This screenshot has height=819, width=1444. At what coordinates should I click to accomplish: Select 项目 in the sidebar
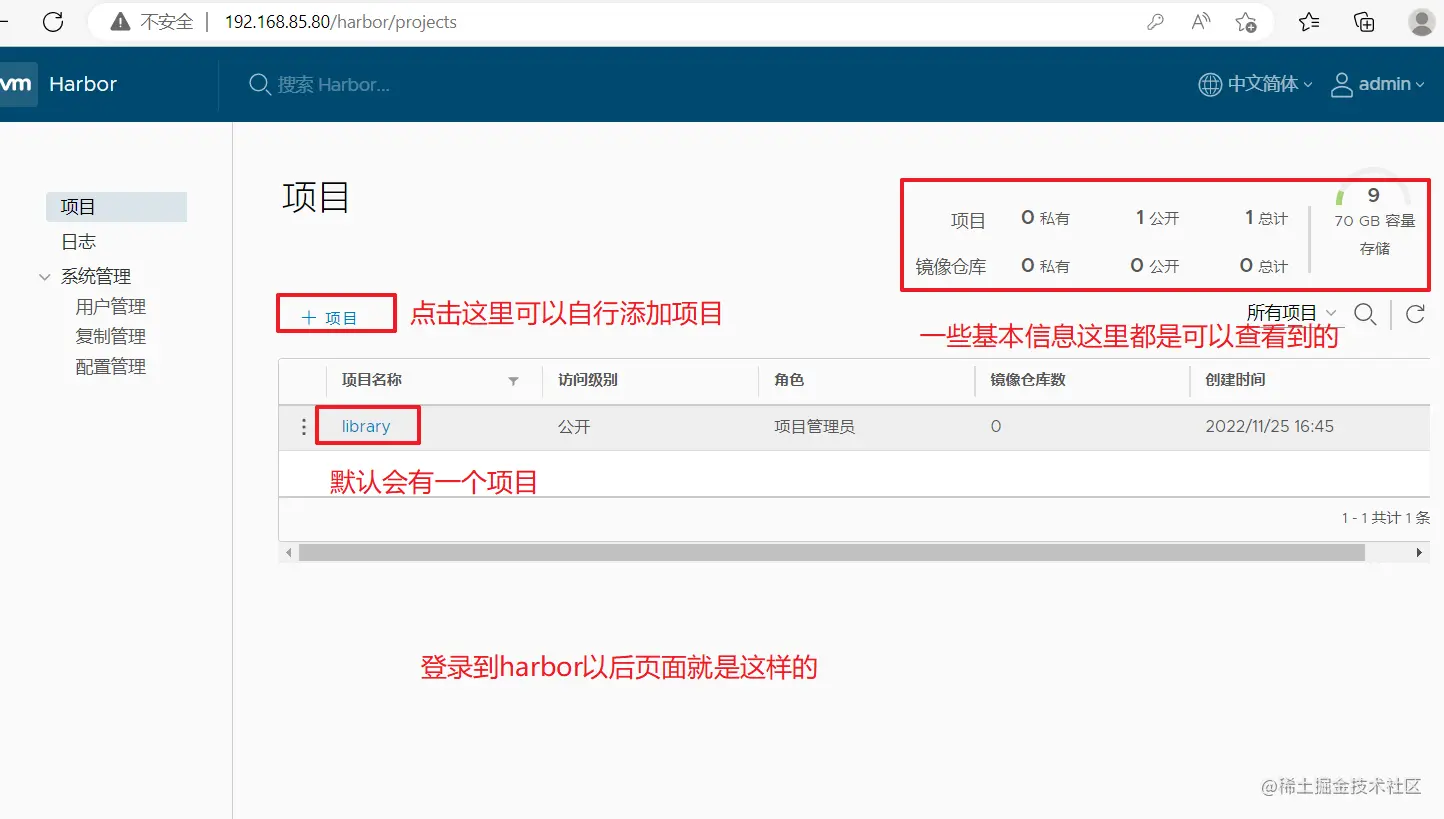coord(116,207)
